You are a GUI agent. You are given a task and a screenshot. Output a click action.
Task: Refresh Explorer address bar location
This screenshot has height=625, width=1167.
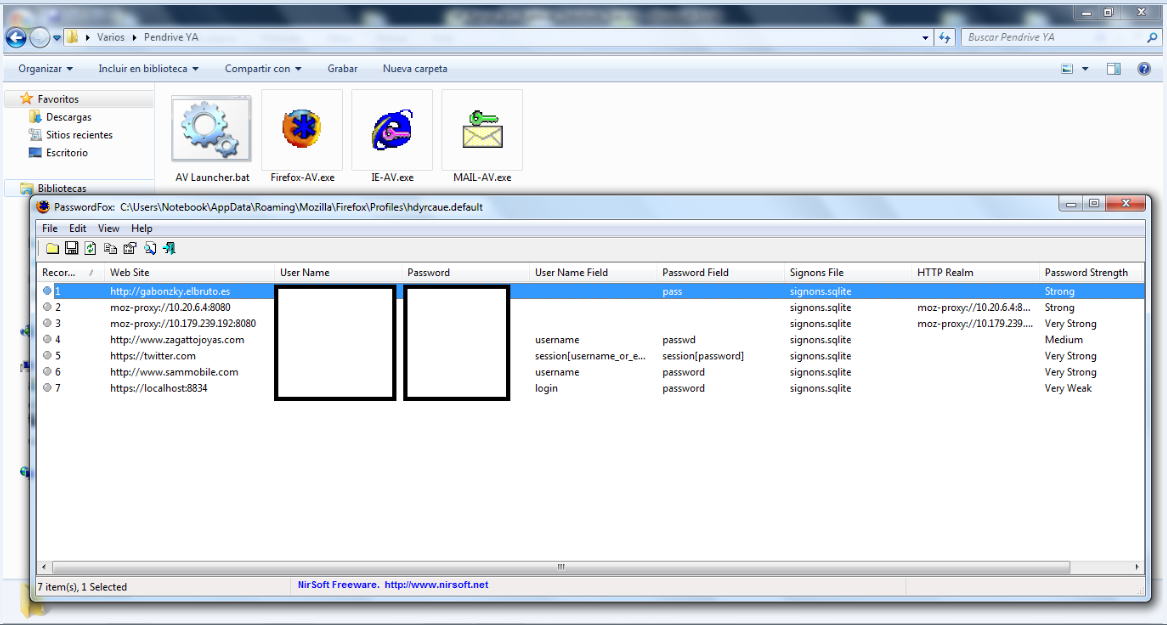click(x=945, y=37)
